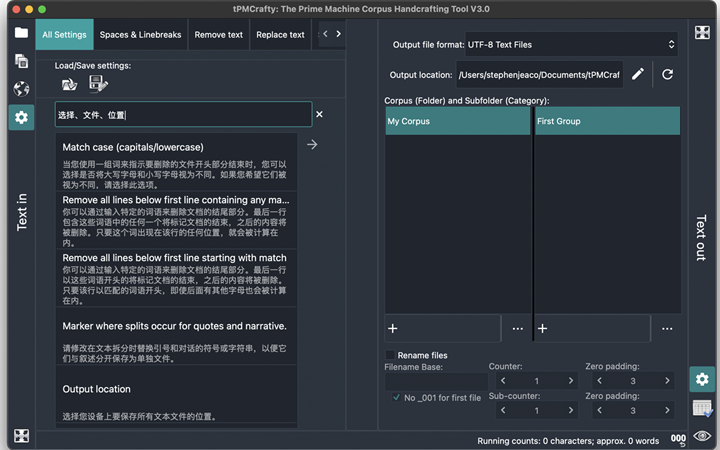Click the Text out vertical label
Image resolution: width=720 pixels, height=450 pixels.
click(x=701, y=238)
